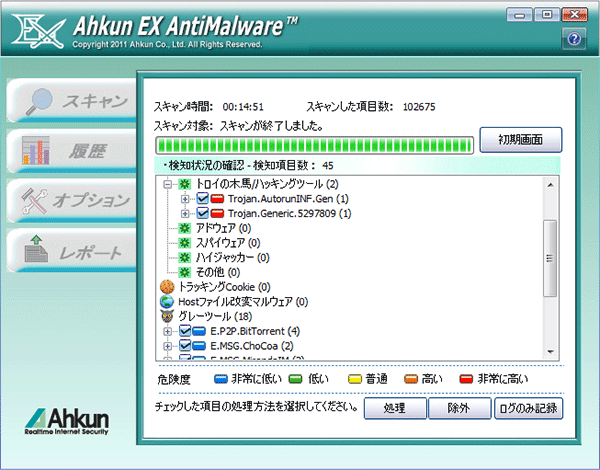Click the report document icon
The width and height of the screenshot is (600, 470).
(36, 249)
